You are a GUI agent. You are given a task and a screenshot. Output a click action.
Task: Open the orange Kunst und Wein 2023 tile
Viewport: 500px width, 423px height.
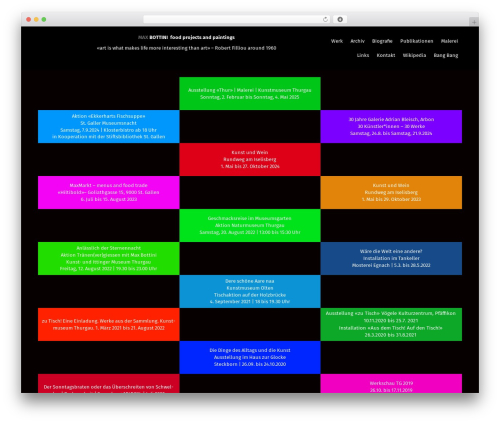point(391,192)
